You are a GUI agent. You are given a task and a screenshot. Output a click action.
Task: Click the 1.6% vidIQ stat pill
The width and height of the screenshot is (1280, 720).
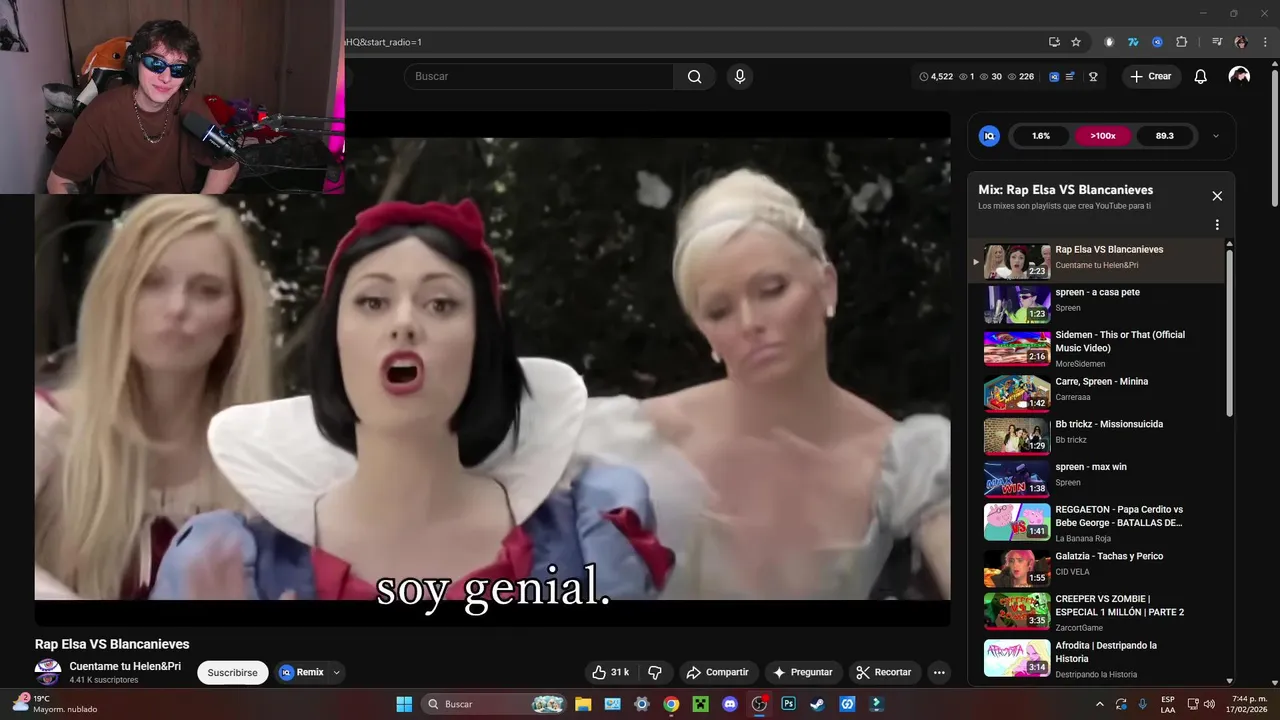[1041, 136]
